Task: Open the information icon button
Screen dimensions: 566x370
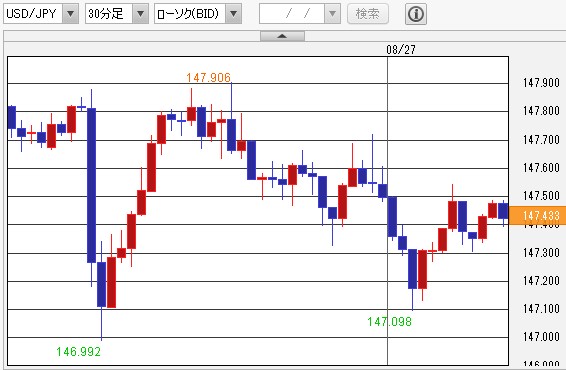Action: [416, 14]
